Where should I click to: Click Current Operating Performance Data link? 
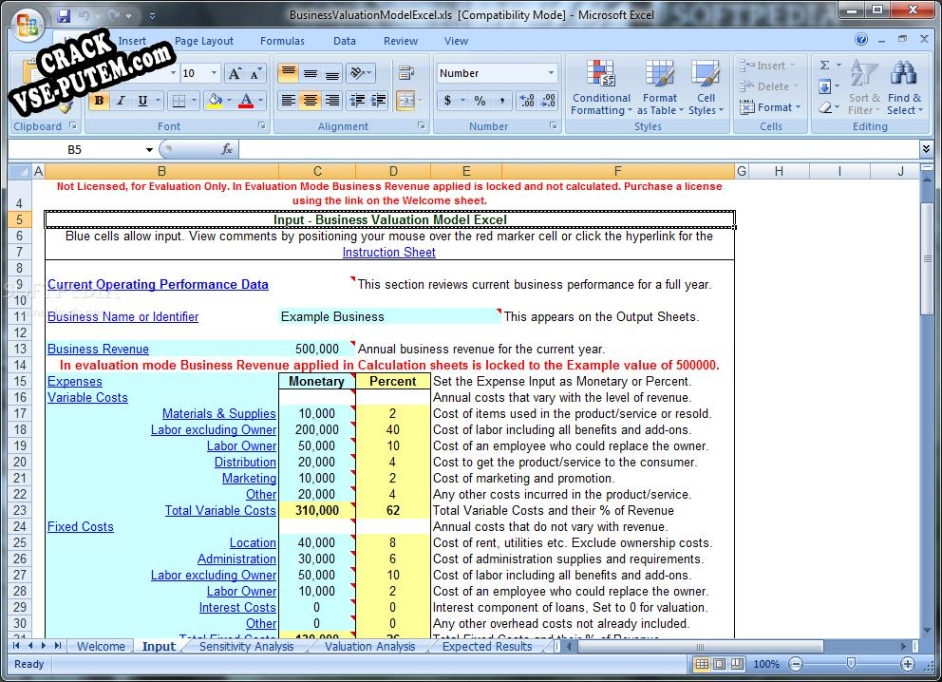(x=158, y=285)
